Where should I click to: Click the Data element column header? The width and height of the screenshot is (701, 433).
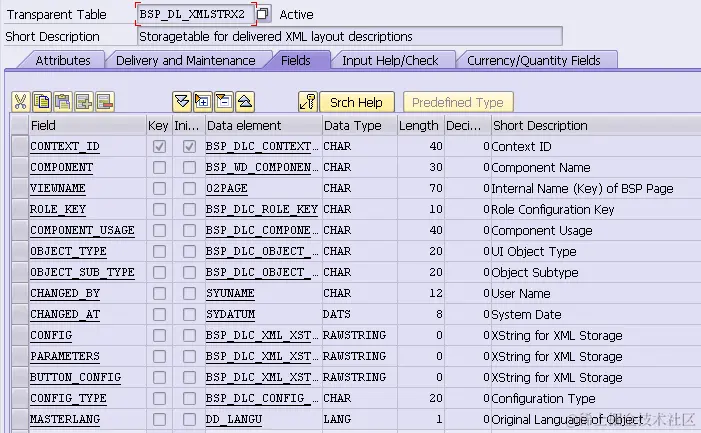click(263, 126)
